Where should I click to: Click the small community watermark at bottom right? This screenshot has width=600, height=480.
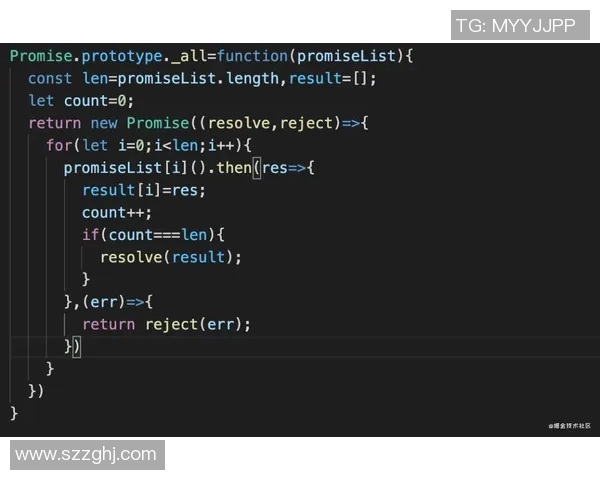pyautogui.click(x=569, y=426)
